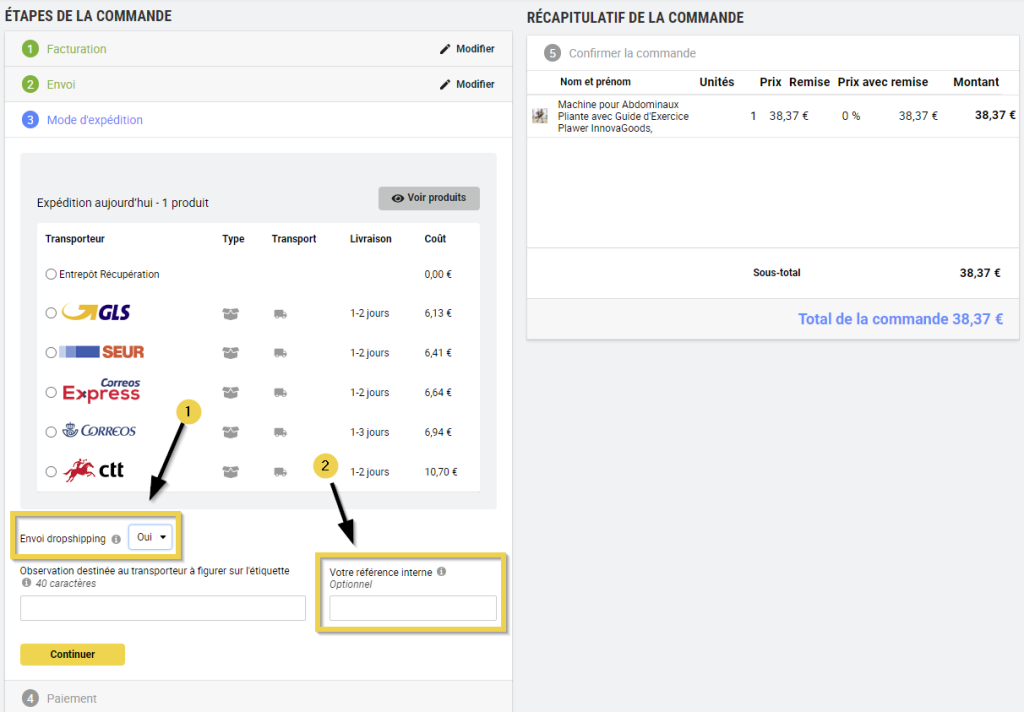Click the CTT carrier logo
Viewport: 1024px width, 712px height.
click(94, 471)
